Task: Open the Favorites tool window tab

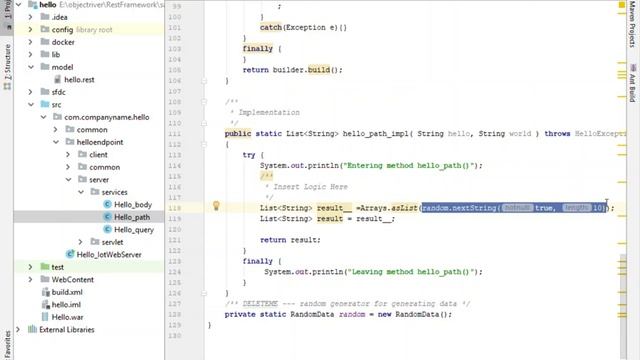Action: [x=7, y=345]
